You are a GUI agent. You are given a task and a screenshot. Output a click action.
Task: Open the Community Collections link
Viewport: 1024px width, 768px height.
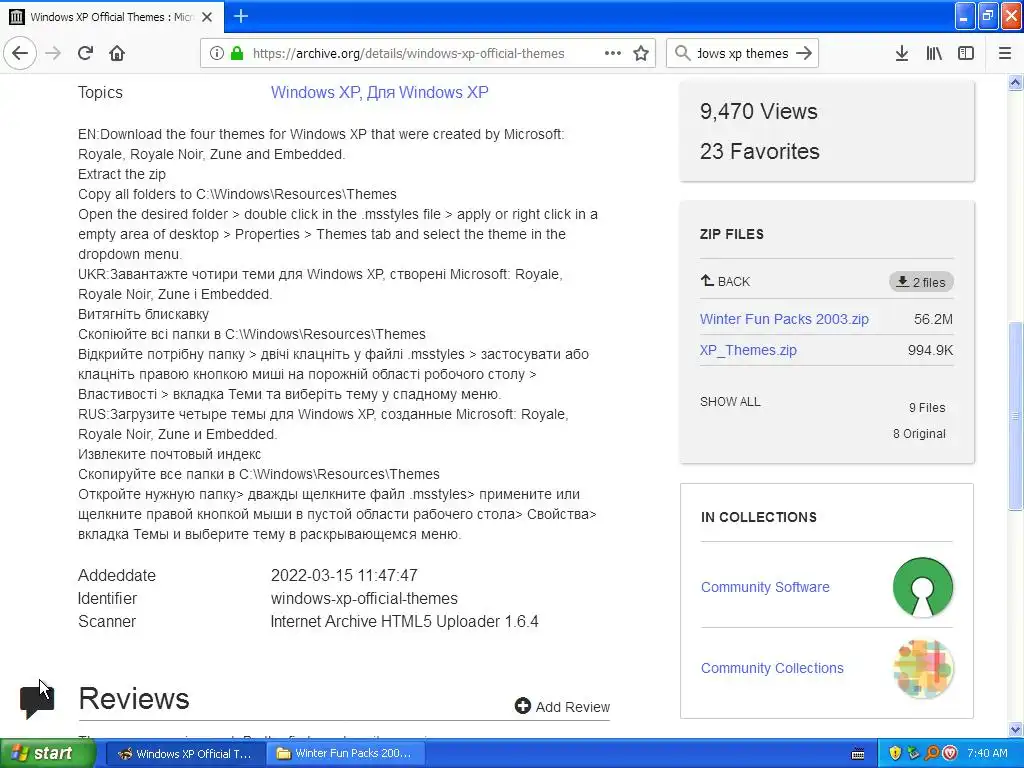772,668
